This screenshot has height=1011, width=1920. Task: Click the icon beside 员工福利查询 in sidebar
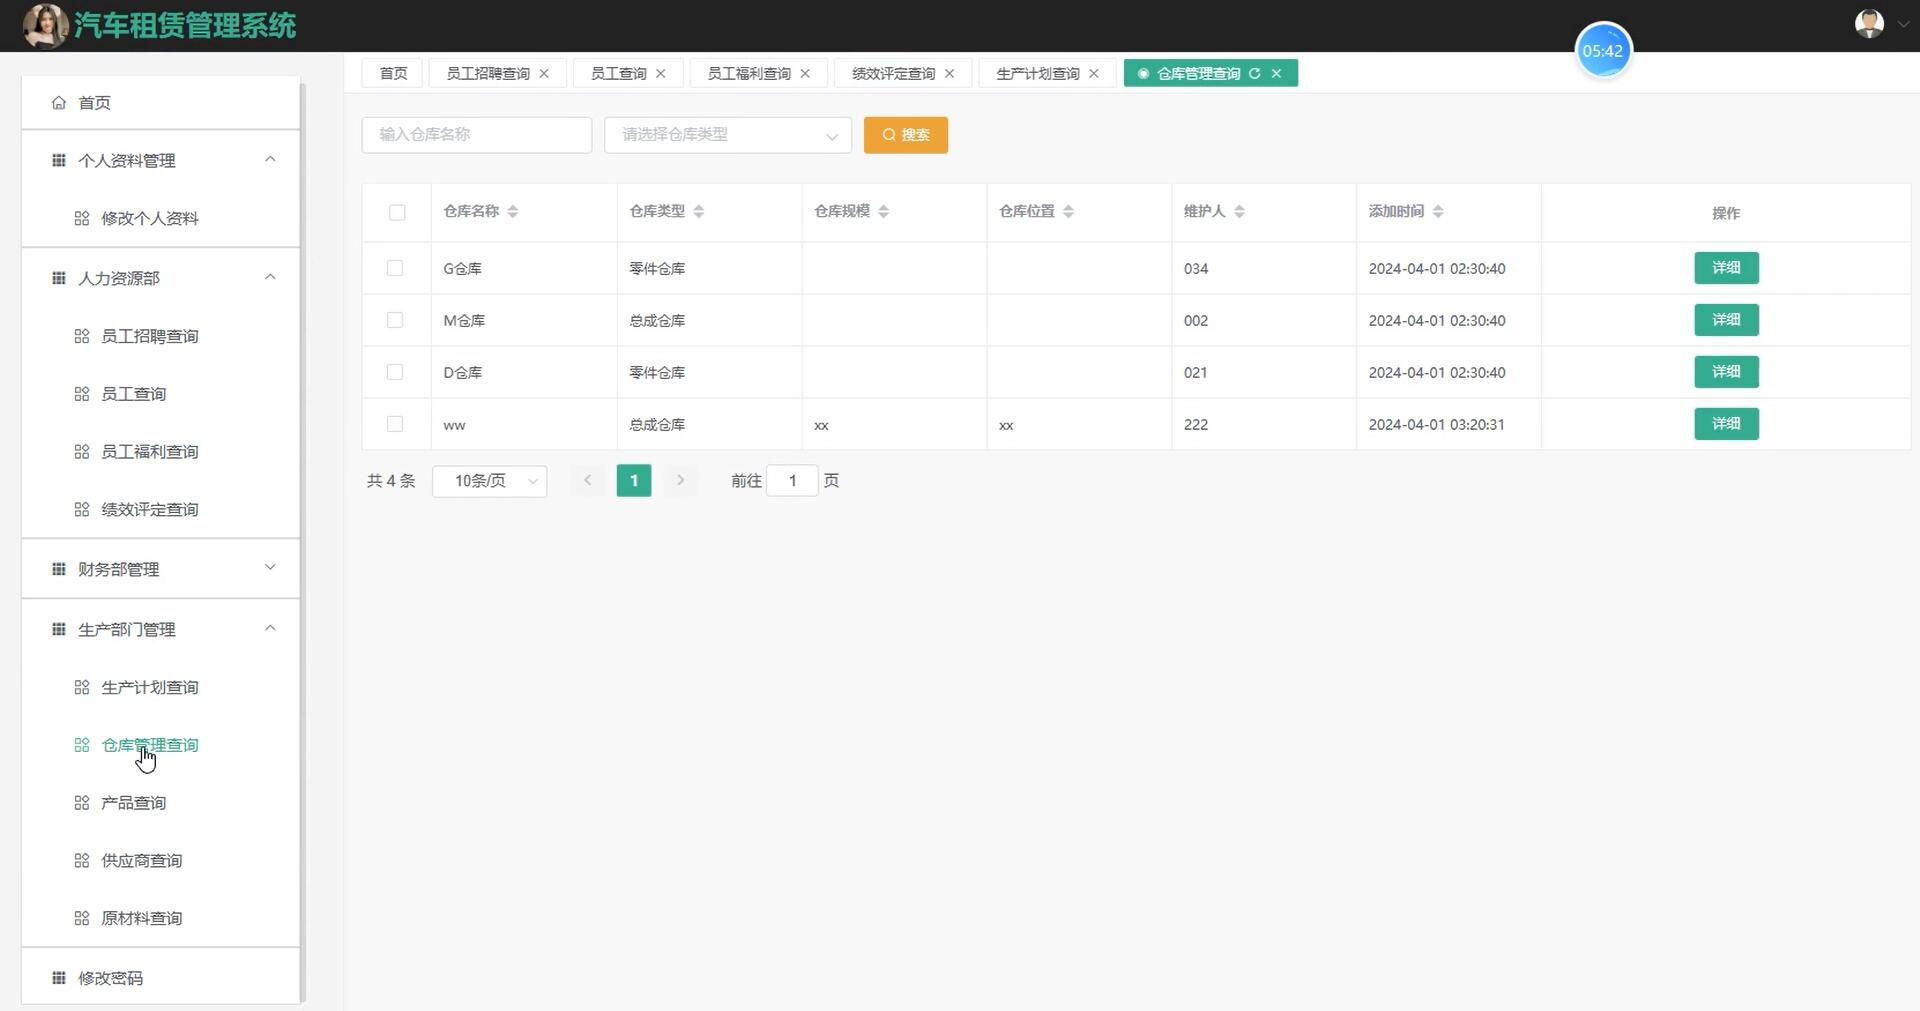[x=82, y=452]
